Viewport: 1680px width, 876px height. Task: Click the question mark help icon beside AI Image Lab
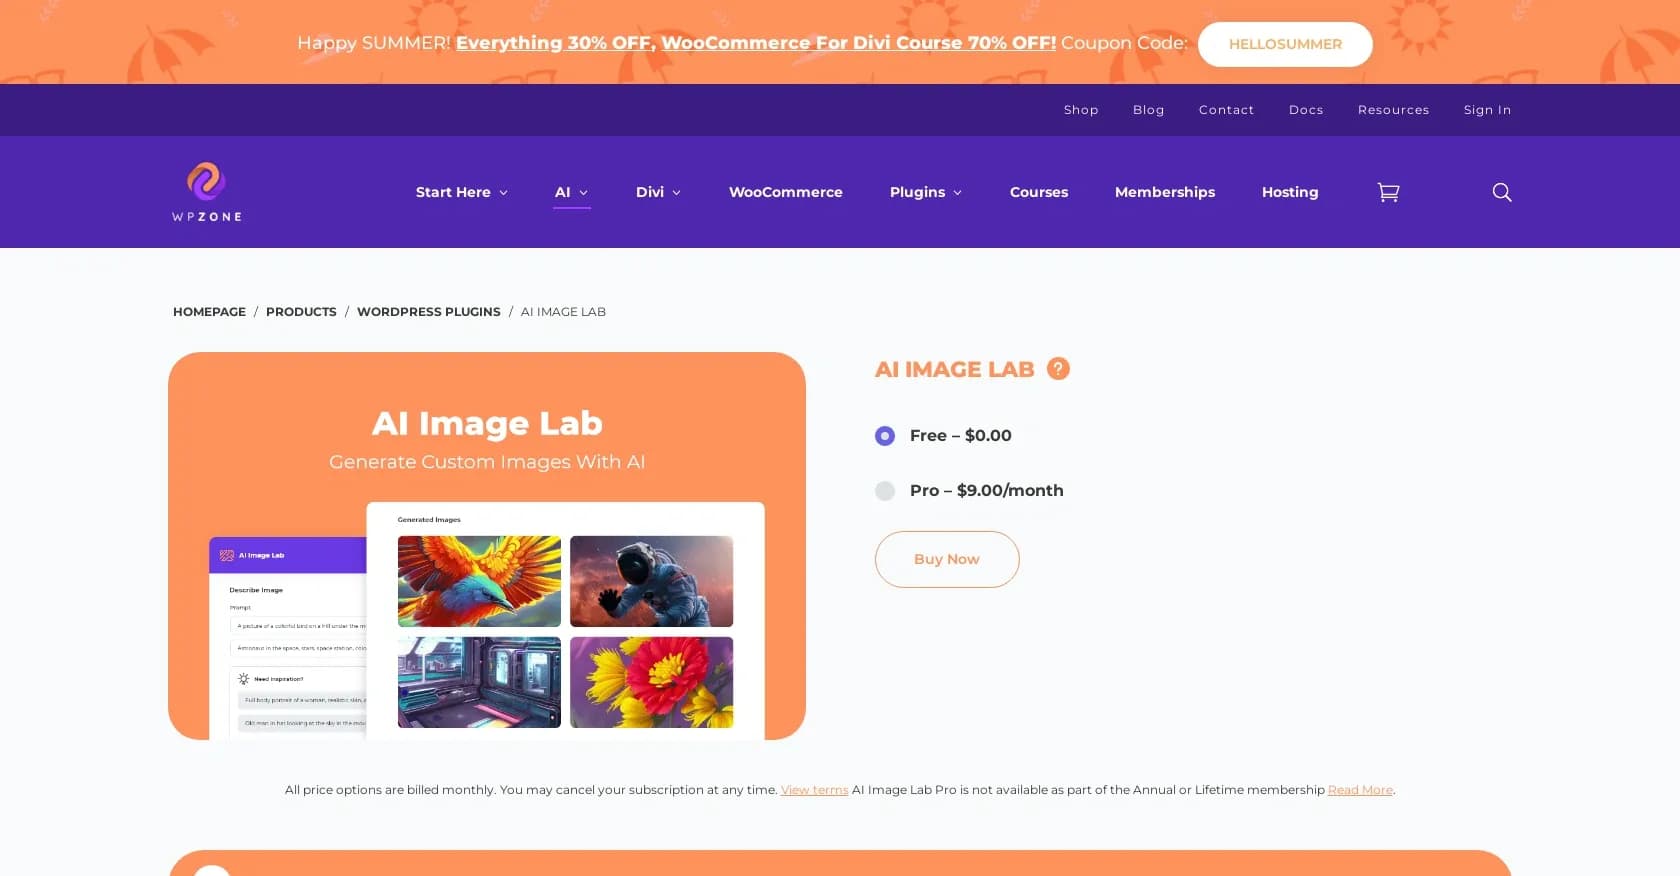coord(1058,369)
